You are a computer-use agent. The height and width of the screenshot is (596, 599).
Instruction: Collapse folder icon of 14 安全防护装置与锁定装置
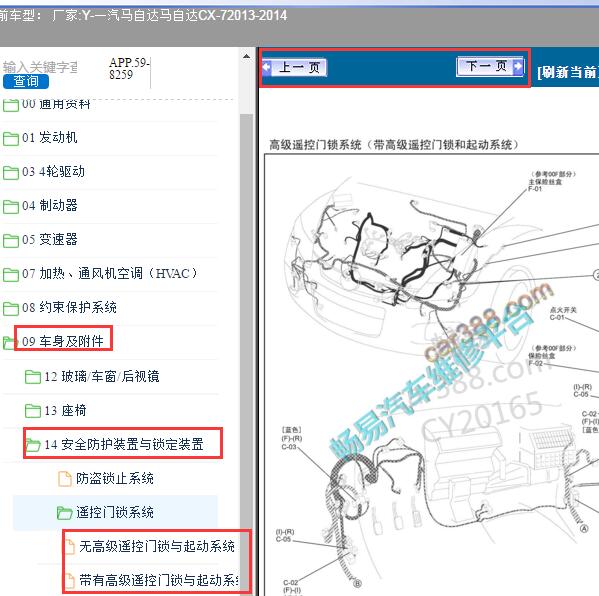coord(33,445)
